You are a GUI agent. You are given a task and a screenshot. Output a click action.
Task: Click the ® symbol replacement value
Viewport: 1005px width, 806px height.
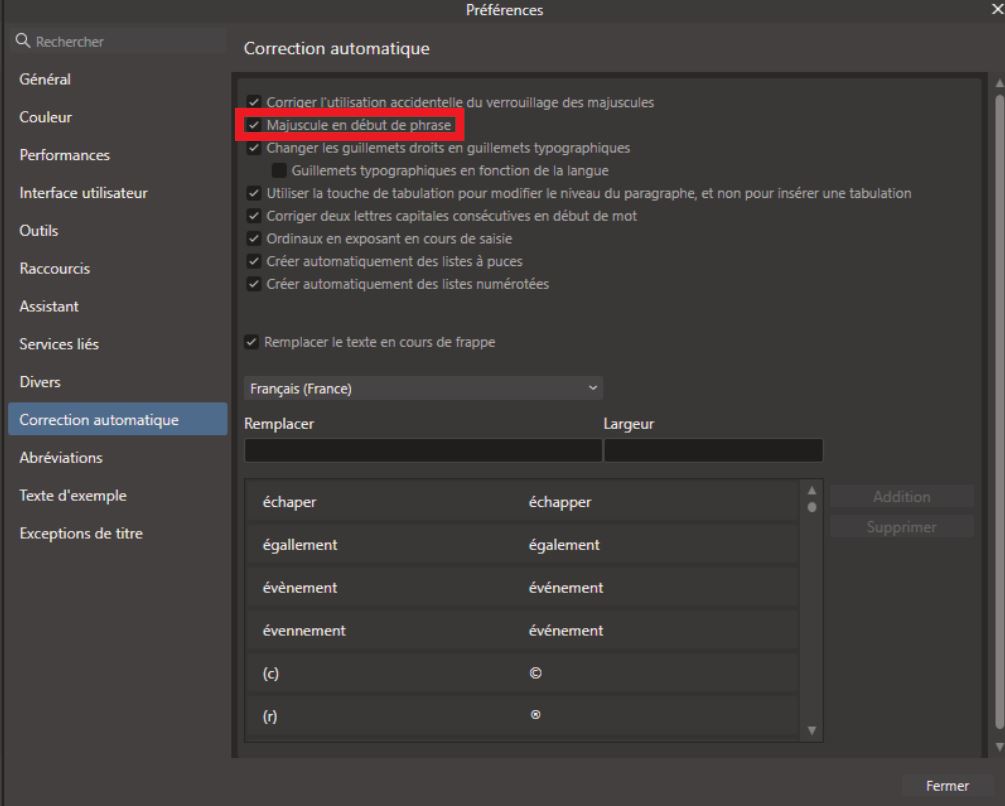[x=536, y=715]
